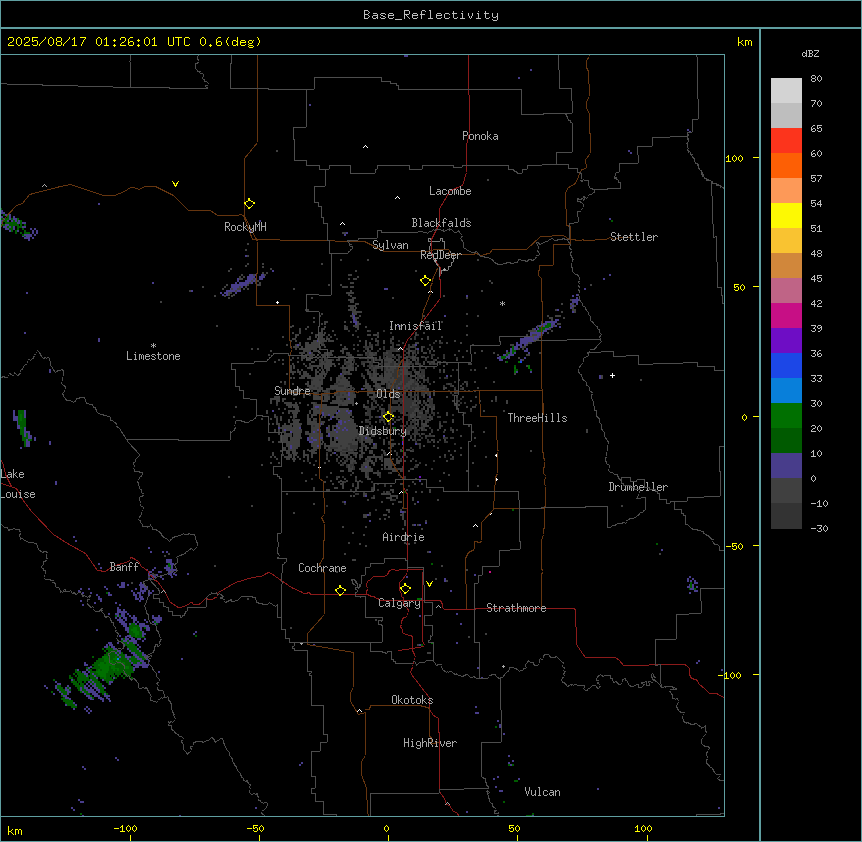862x842 pixels.
Task: Click the purple echo band northwest of ThreeHills
Action: pos(529,339)
